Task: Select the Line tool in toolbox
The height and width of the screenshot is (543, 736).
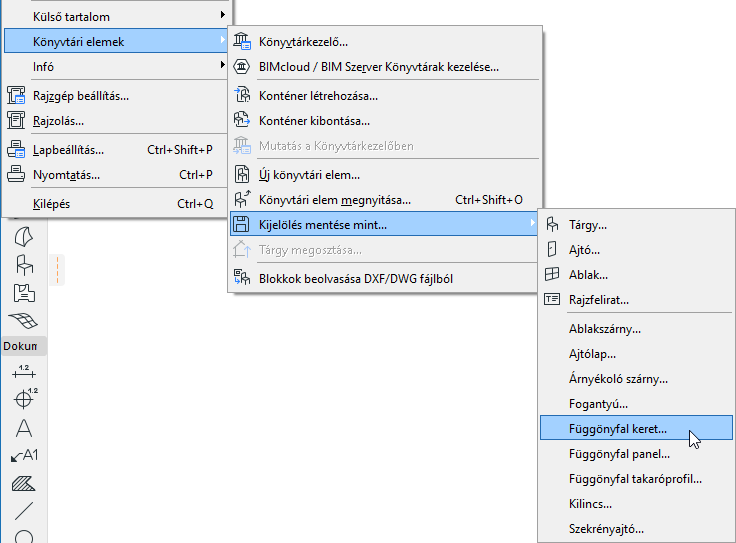Action: coord(24,511)
